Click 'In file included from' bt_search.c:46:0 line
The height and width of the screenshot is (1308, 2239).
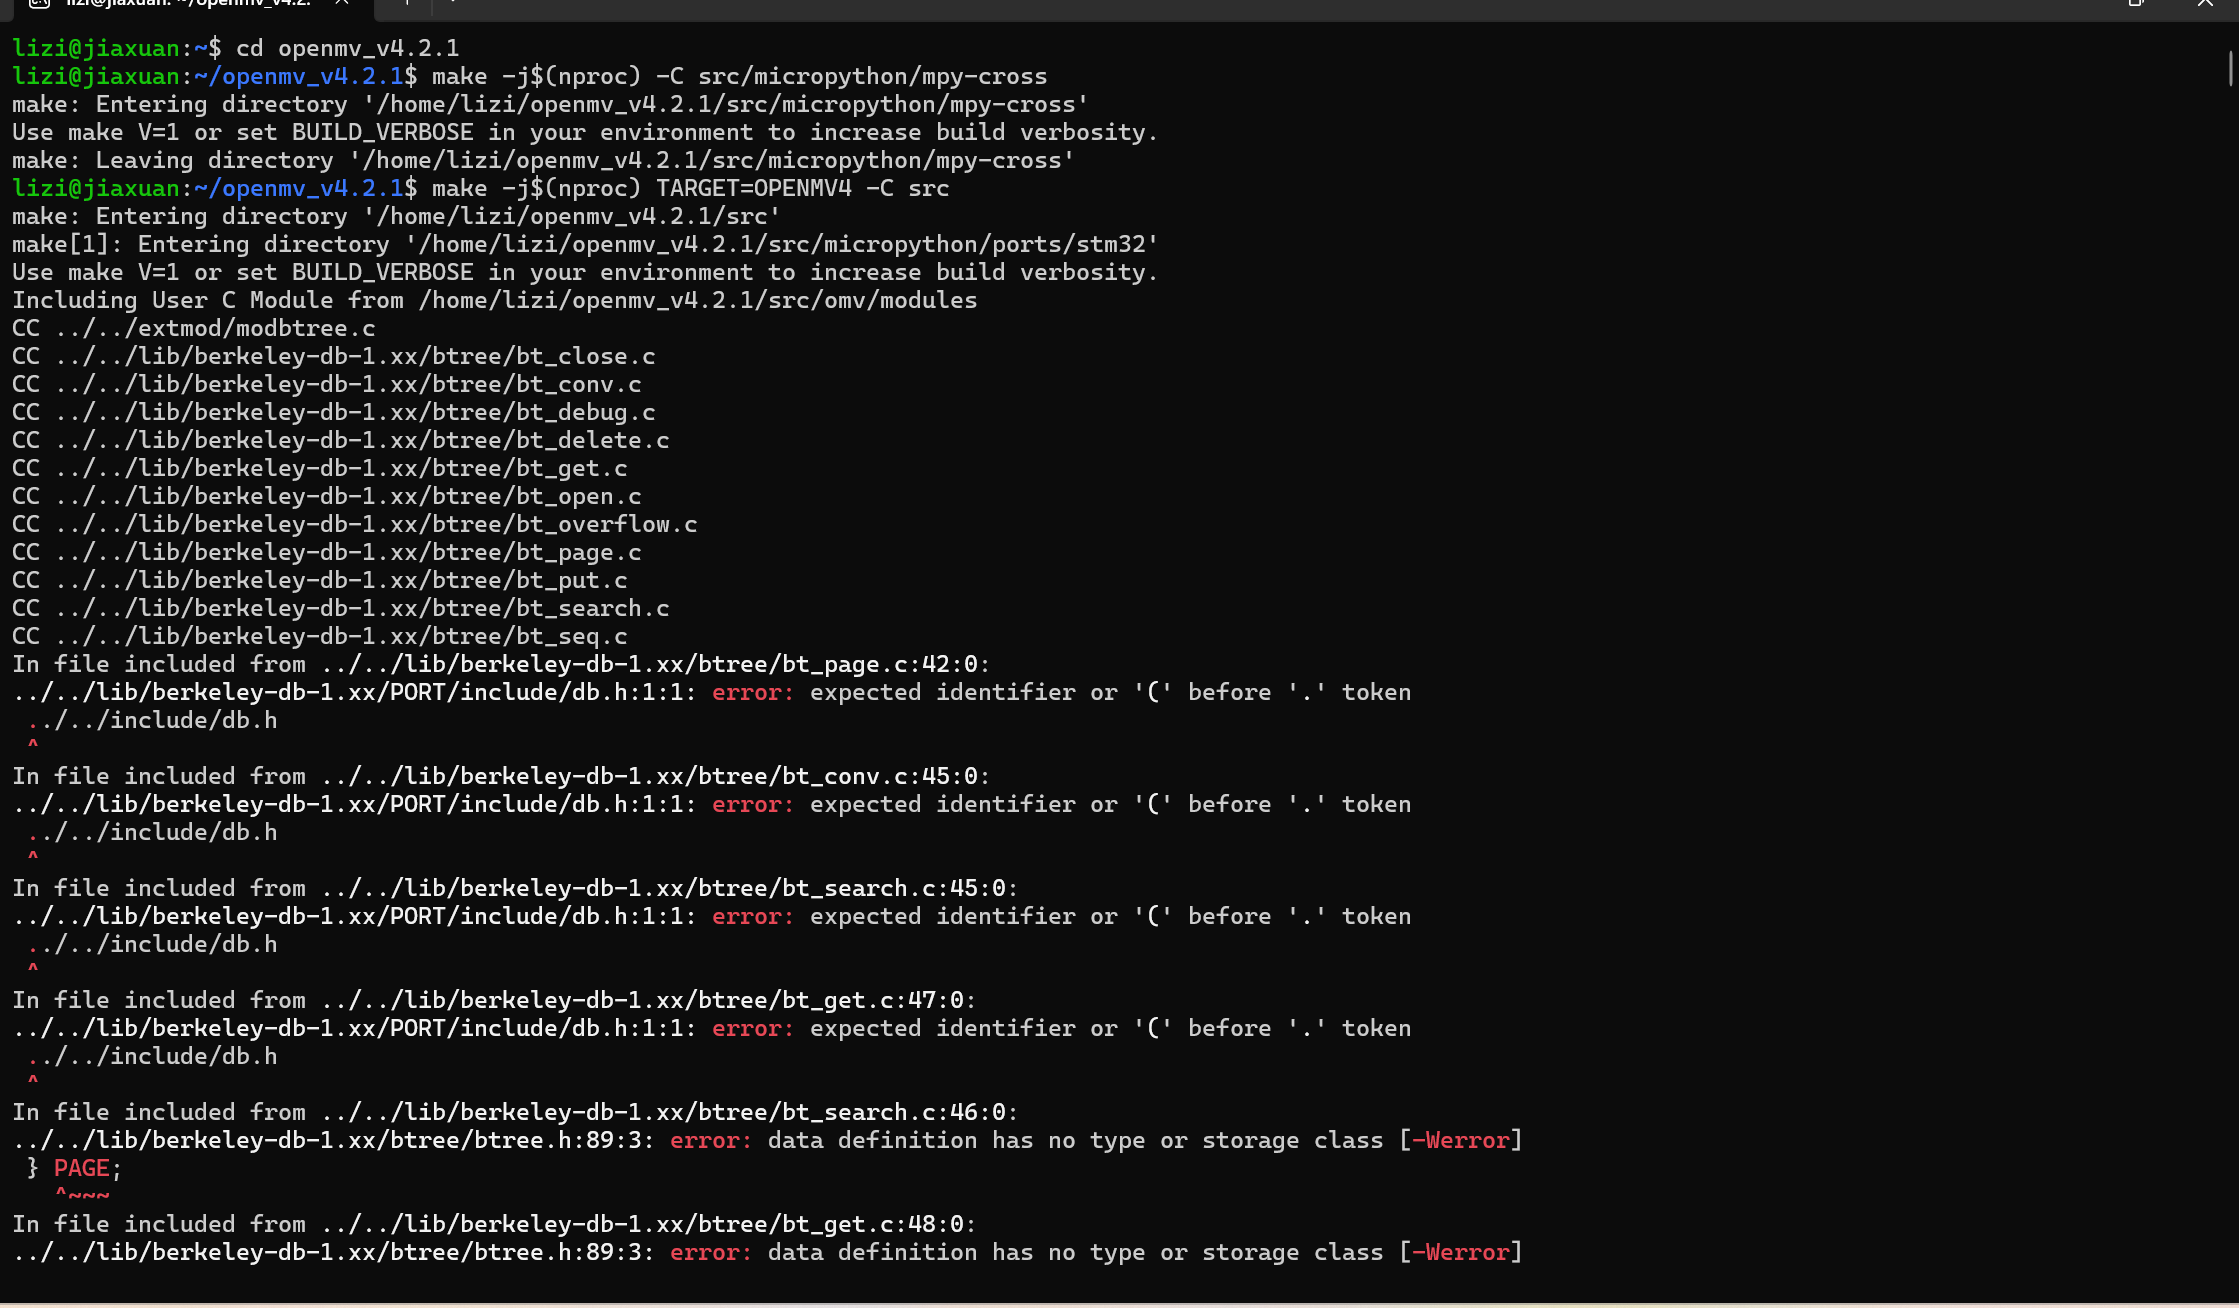[515, 1112]
